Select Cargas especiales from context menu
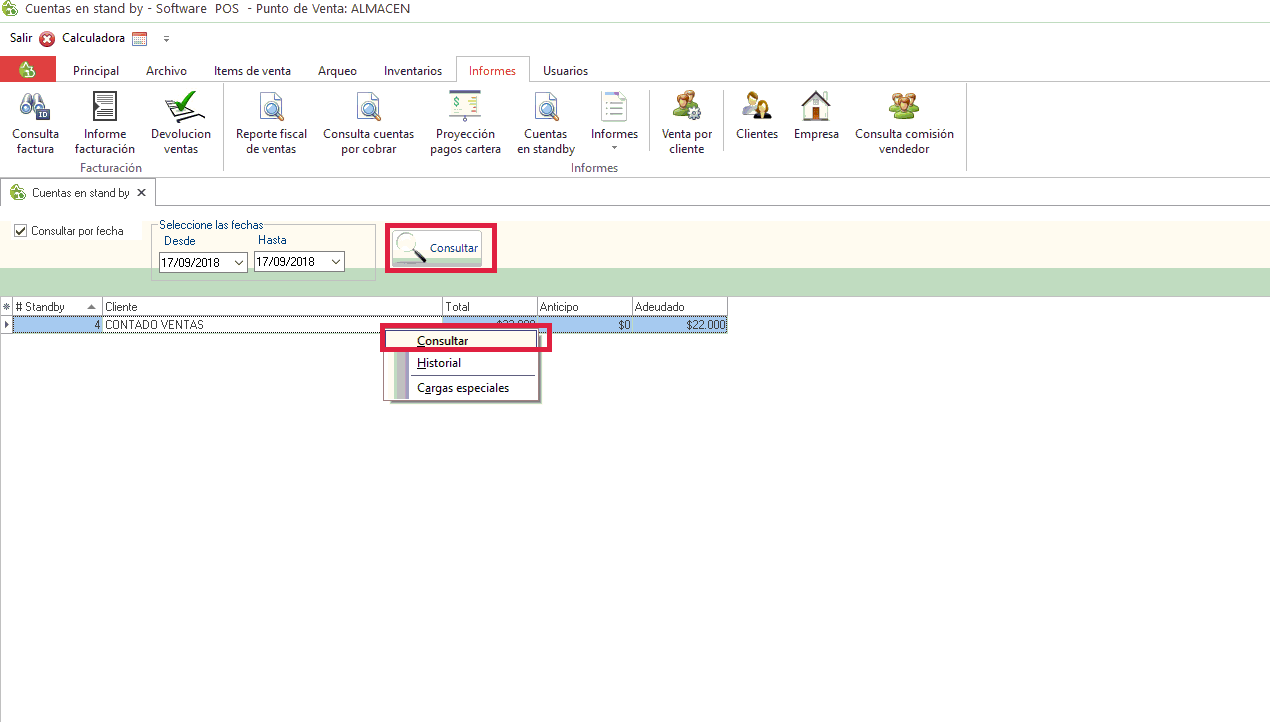 tap(463, 388)
